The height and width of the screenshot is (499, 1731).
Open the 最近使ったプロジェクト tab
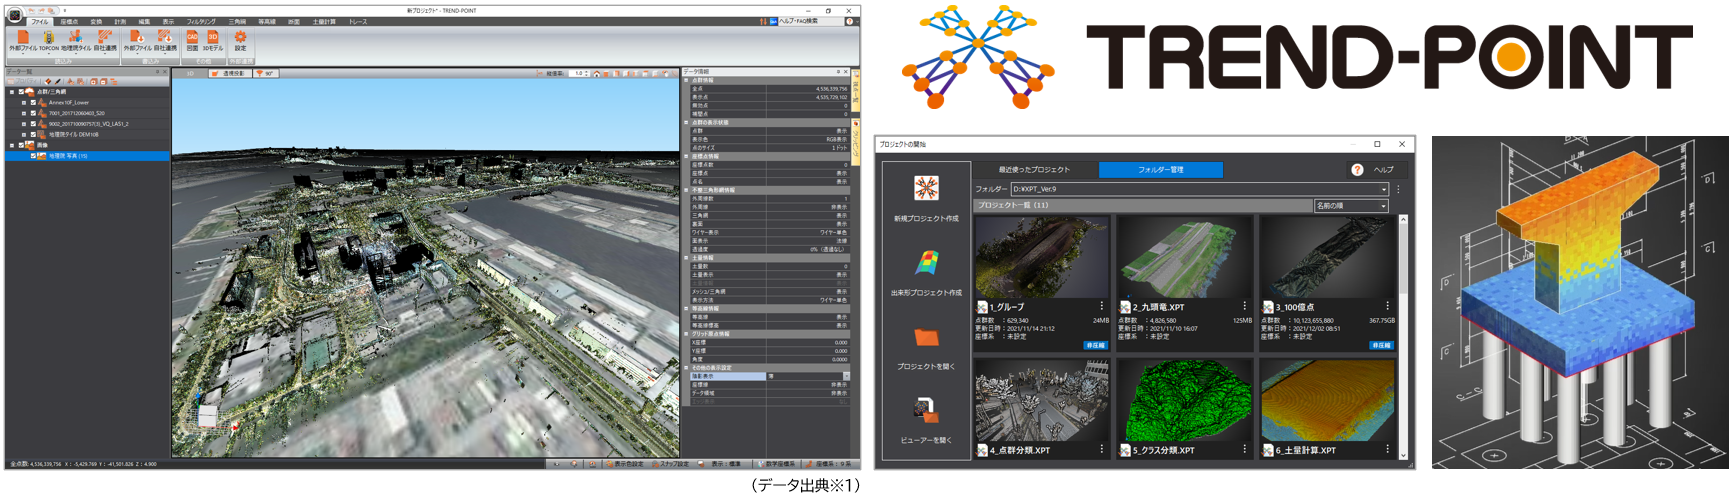click(1034, 170)
